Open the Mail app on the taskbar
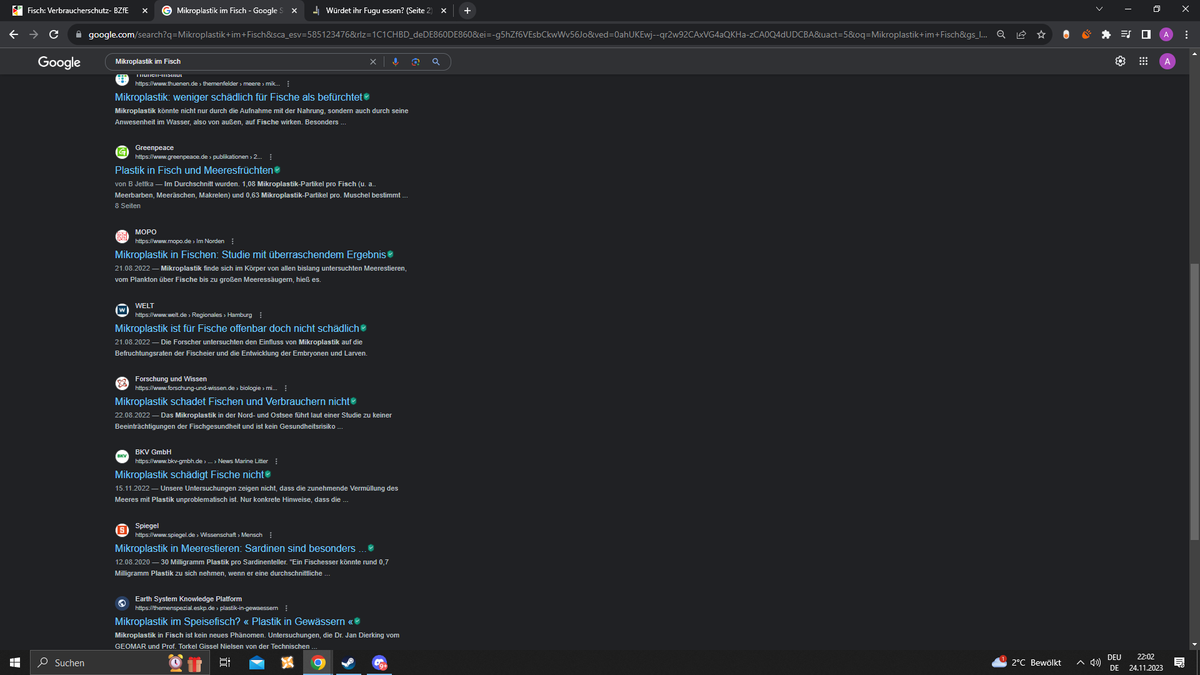The width and height of the screenshot is (1200, 675). tap(256, 663)
